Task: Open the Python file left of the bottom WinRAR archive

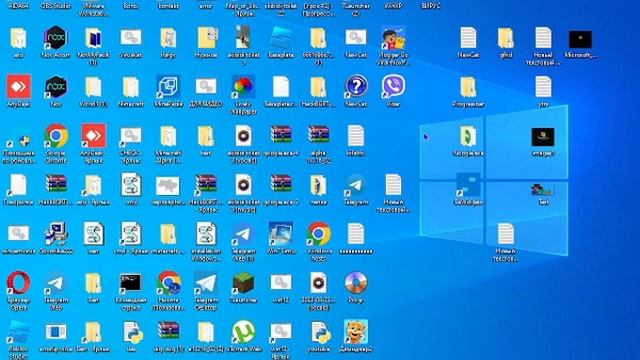Action: click(131, 331)
